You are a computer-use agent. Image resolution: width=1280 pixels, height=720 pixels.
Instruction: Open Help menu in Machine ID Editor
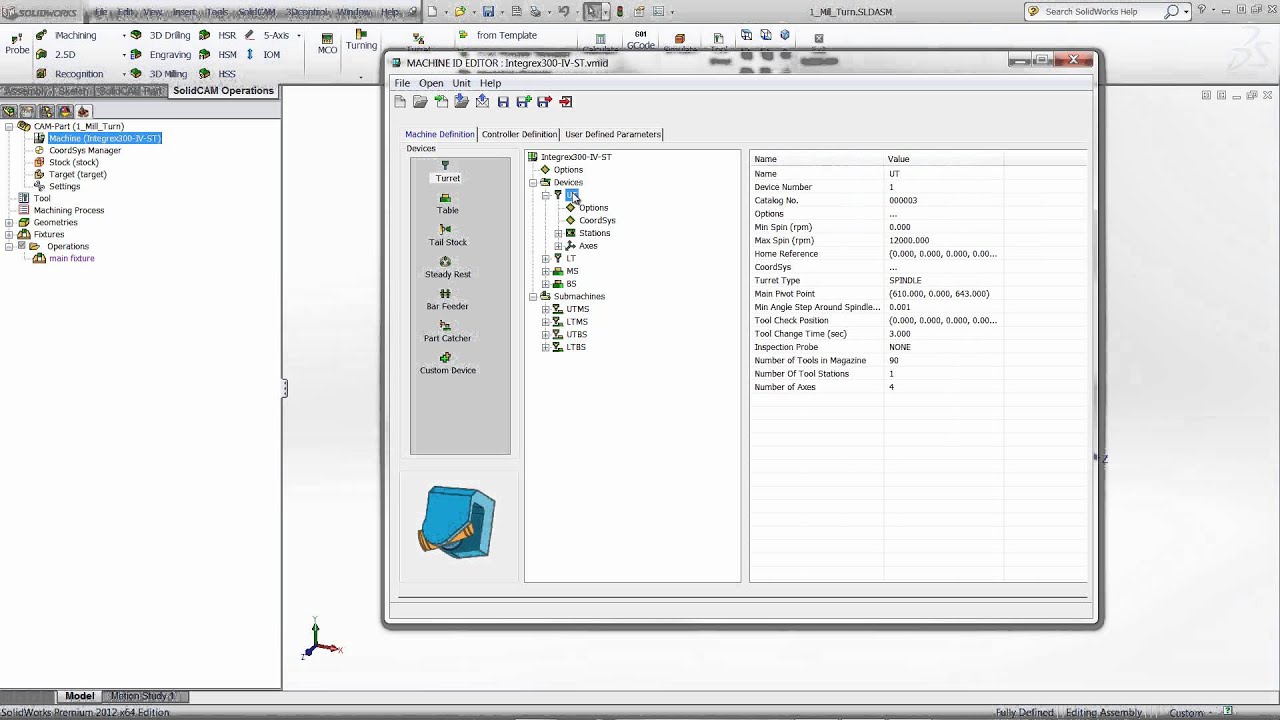pos(490,83)
